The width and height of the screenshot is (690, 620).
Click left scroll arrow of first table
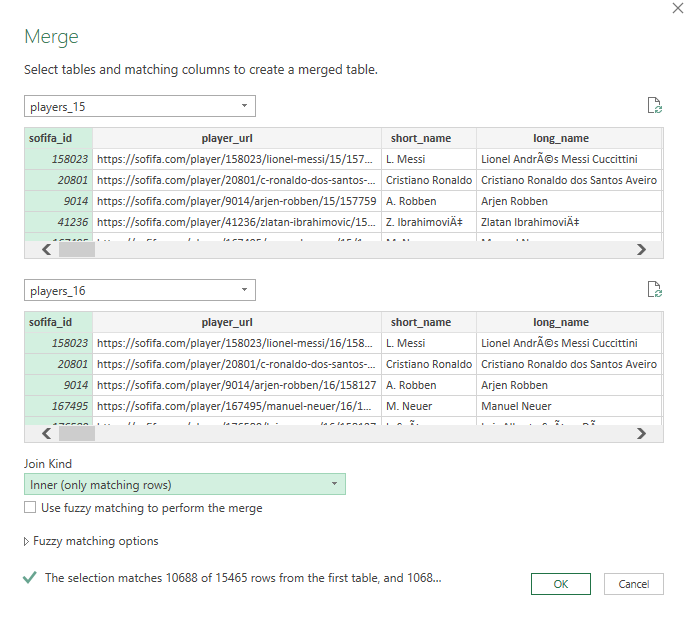(x=47, y=250)
